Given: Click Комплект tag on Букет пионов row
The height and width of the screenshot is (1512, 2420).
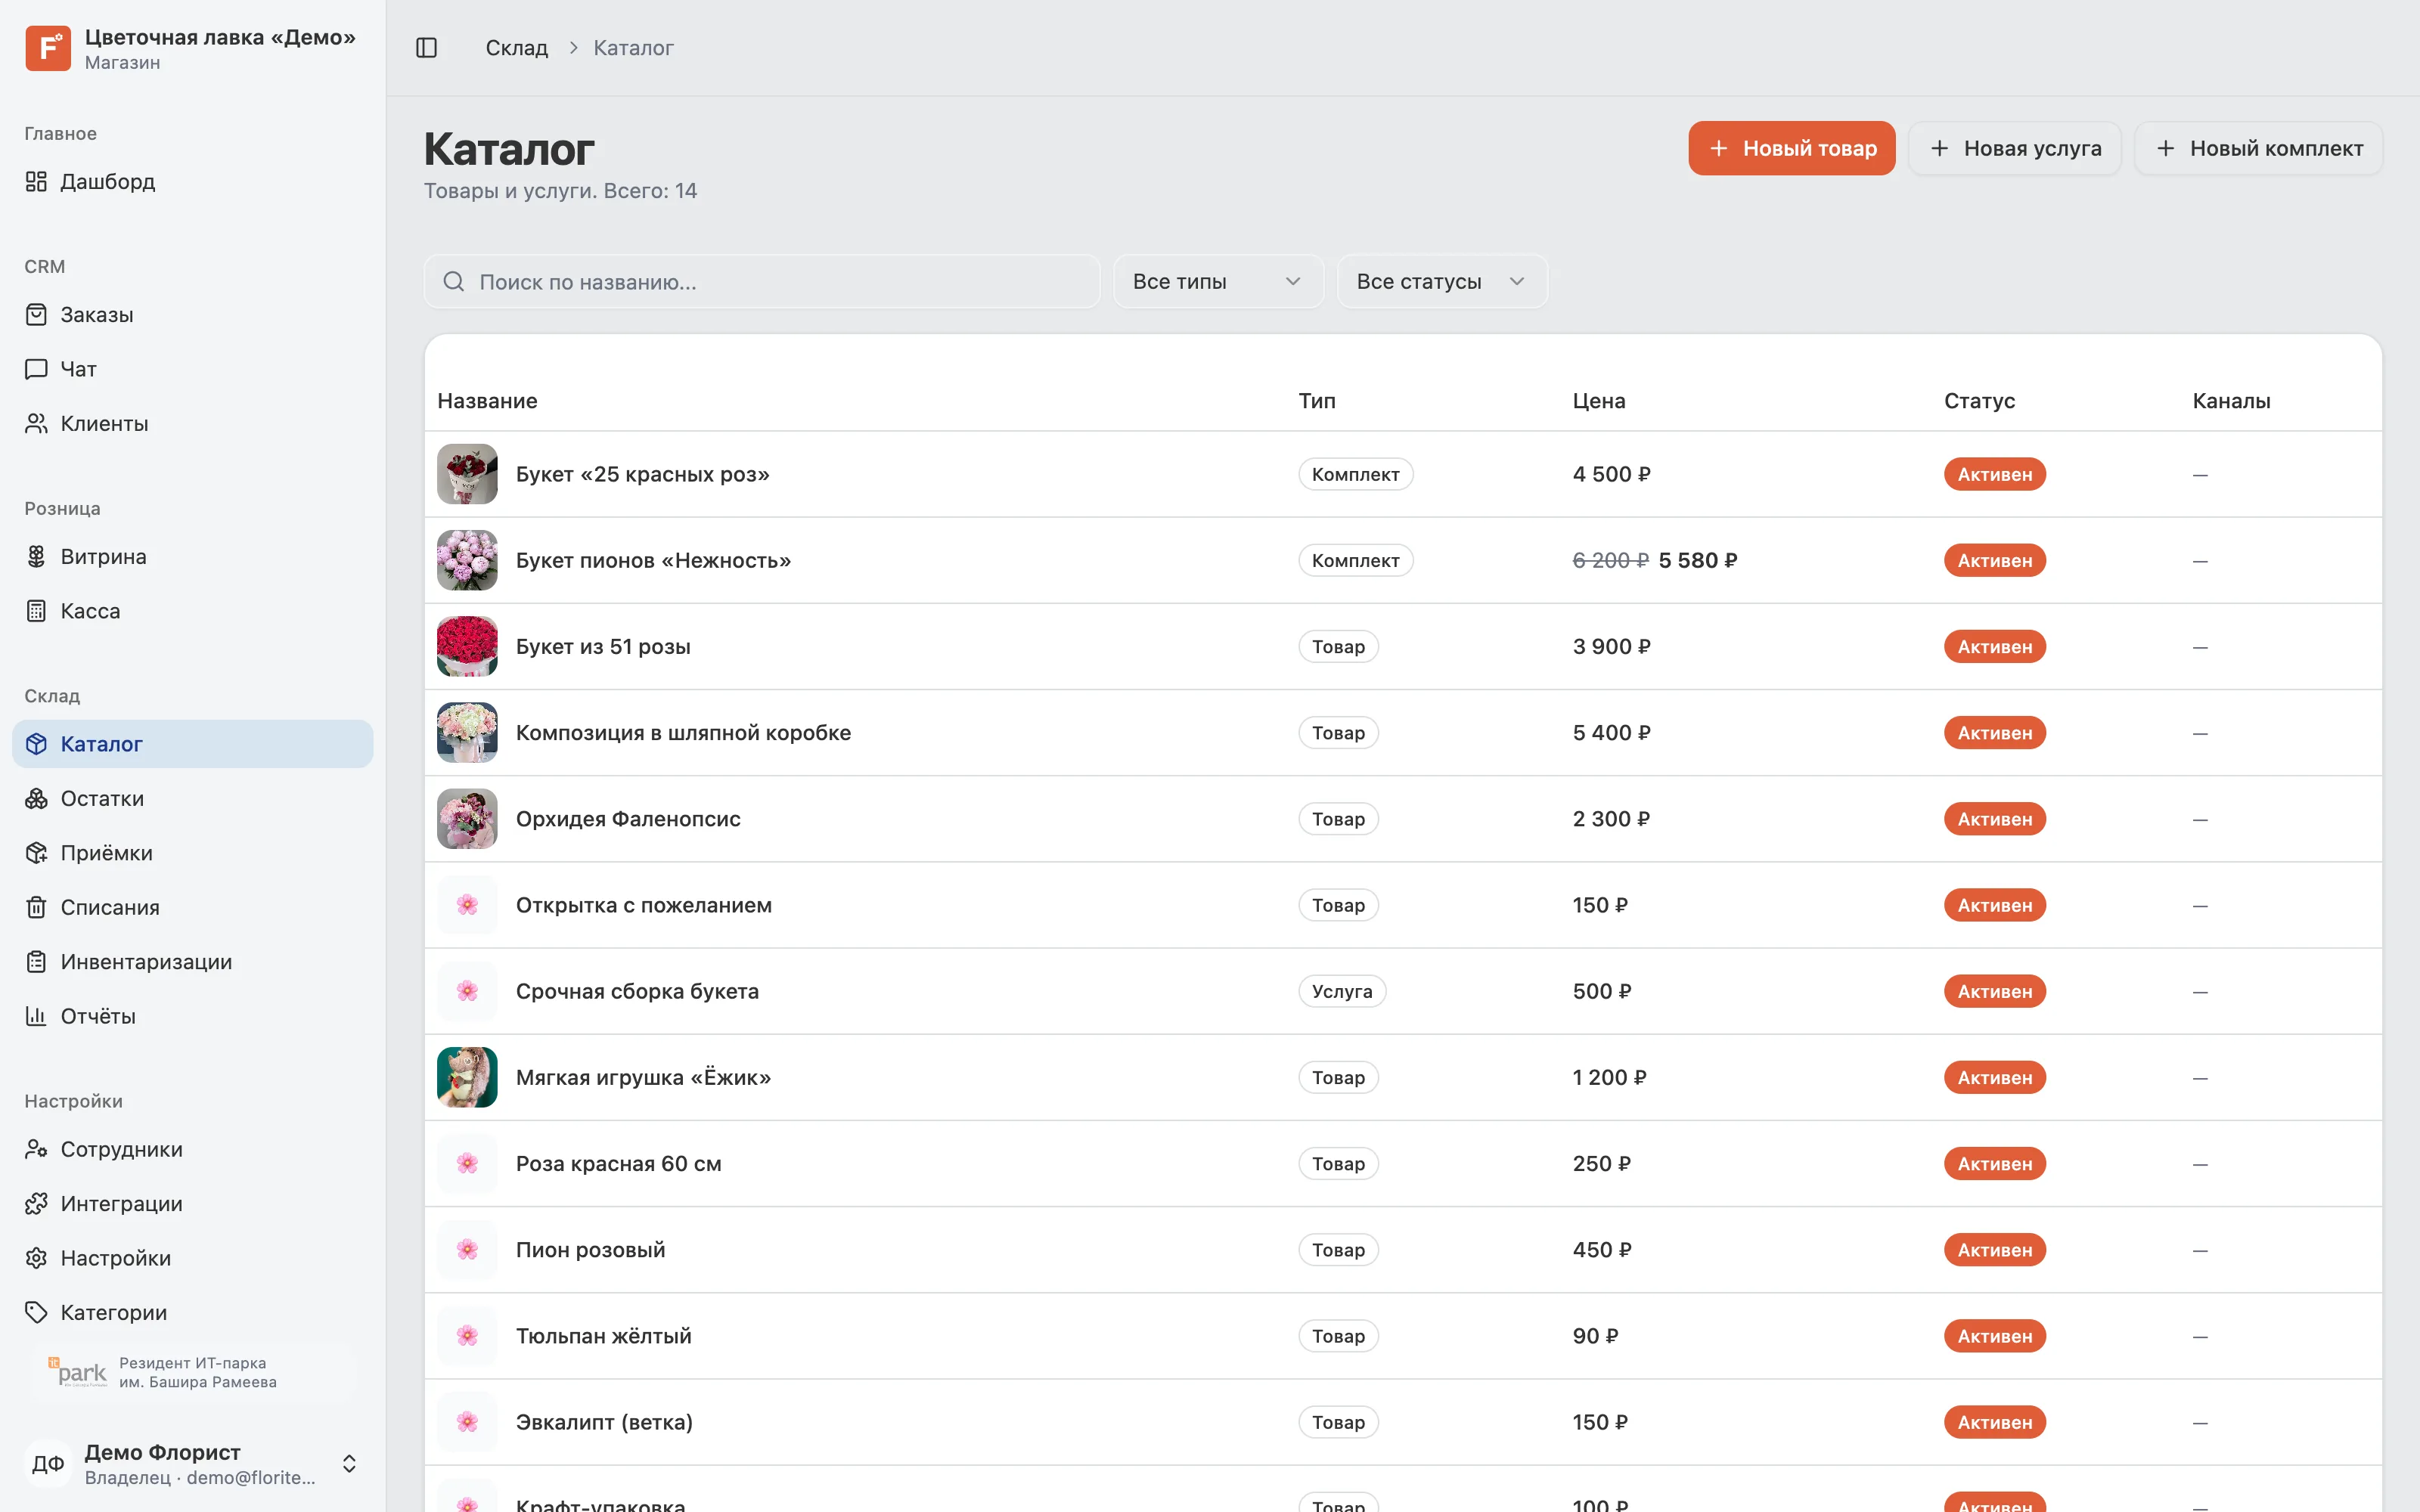Looking at the screenshot, I should pyautogui.click(x=1355, y=560).
